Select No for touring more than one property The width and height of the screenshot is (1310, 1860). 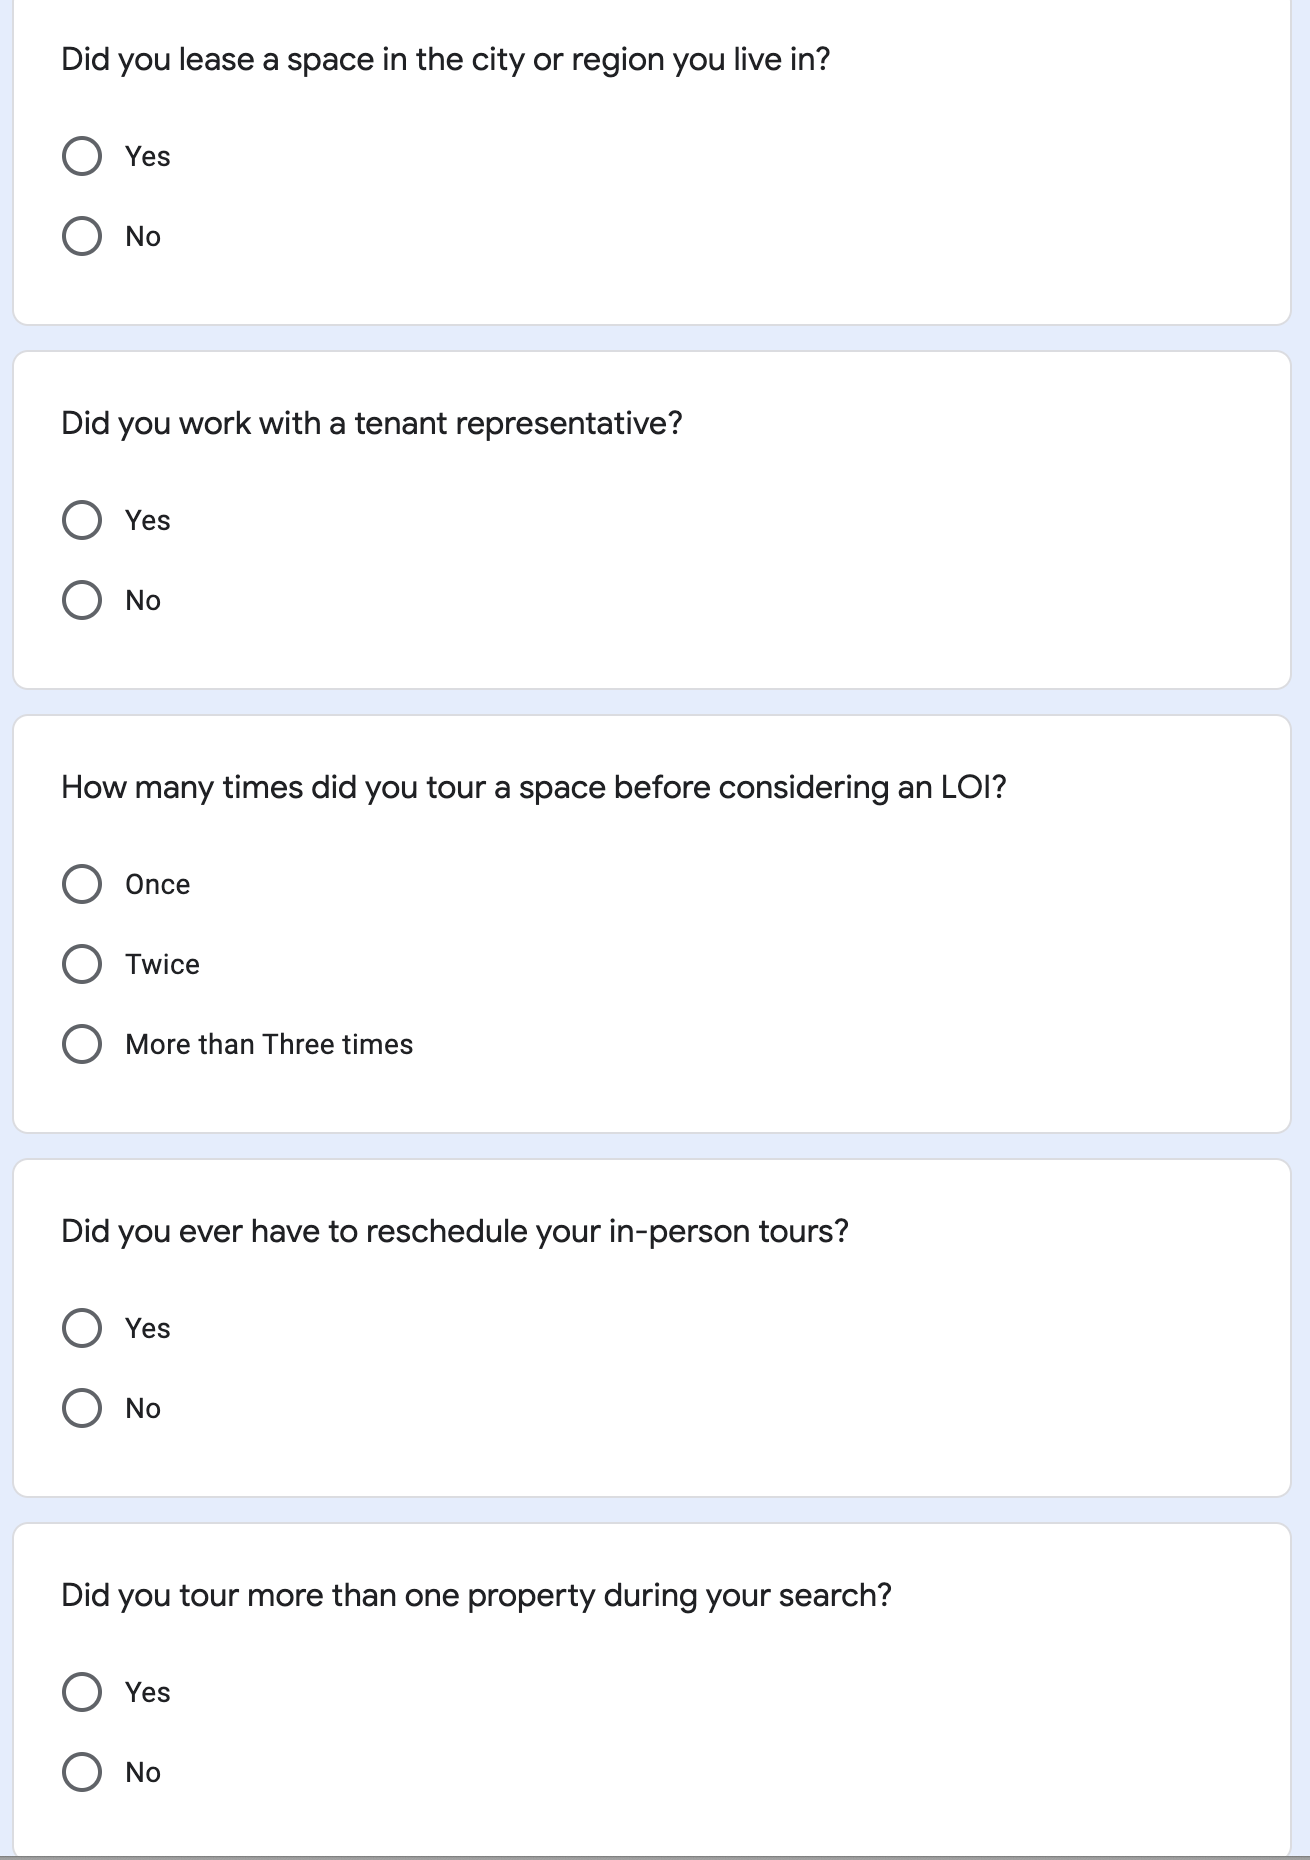(x=82, y=1773)
